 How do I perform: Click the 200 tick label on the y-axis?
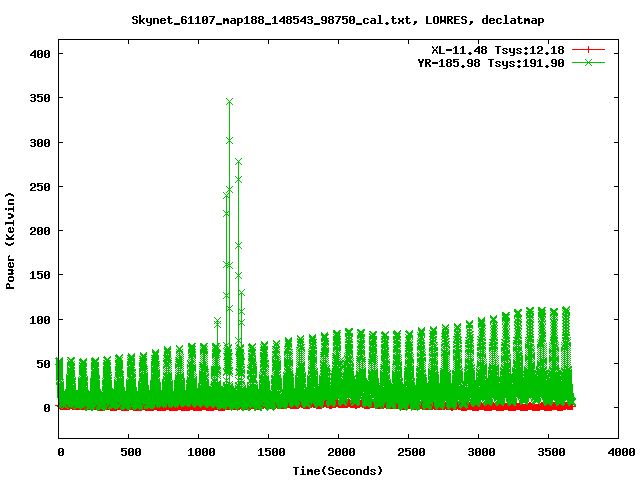pyautogui.click(x=42, y=231)
